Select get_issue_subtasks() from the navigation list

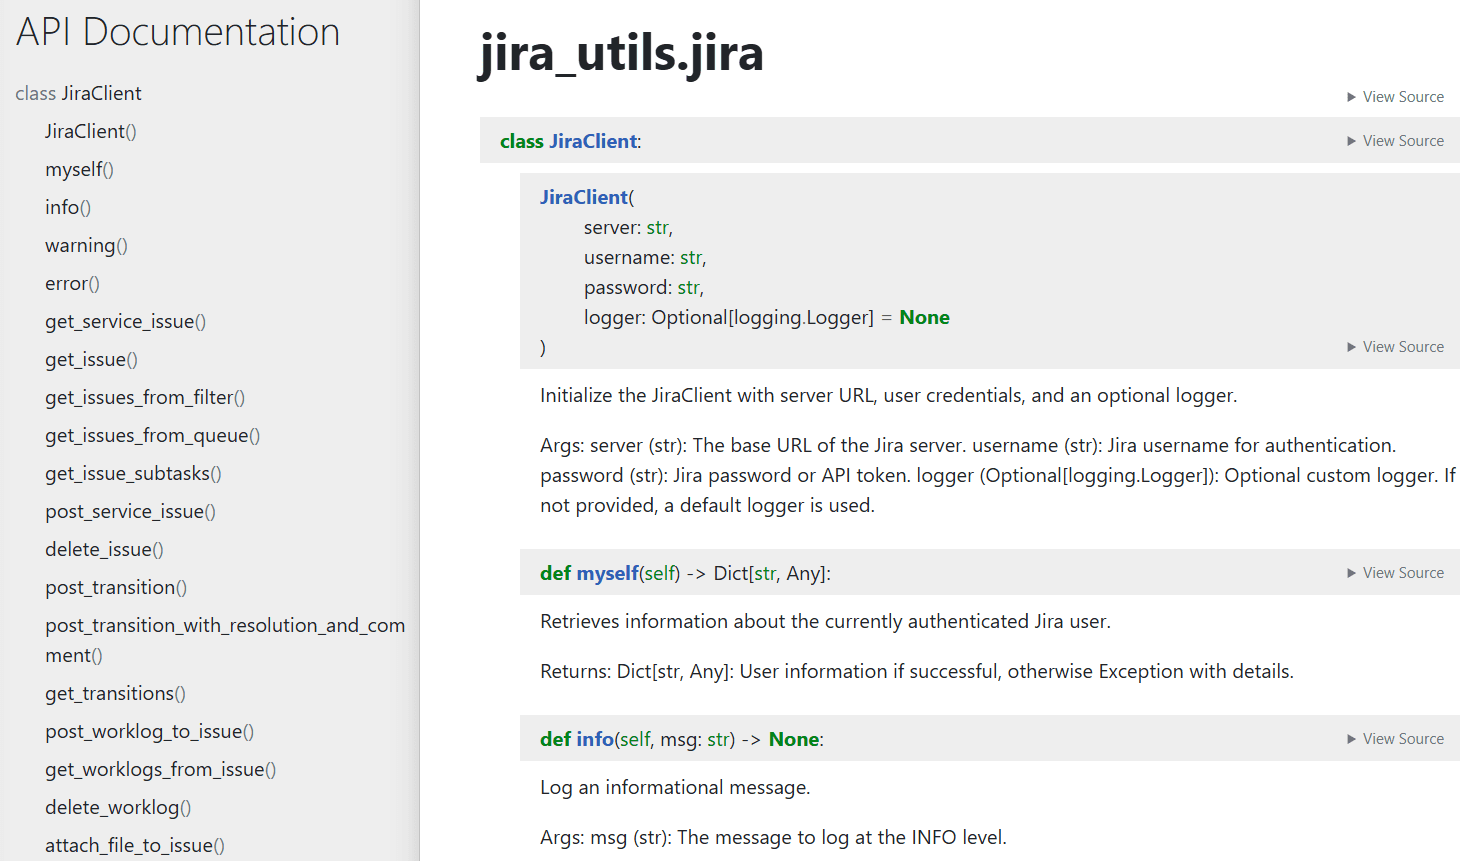[x=135, y=473]
